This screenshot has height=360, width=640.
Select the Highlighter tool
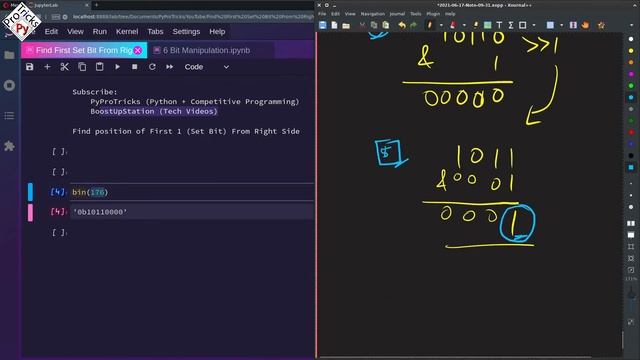(x=476, y=25)
